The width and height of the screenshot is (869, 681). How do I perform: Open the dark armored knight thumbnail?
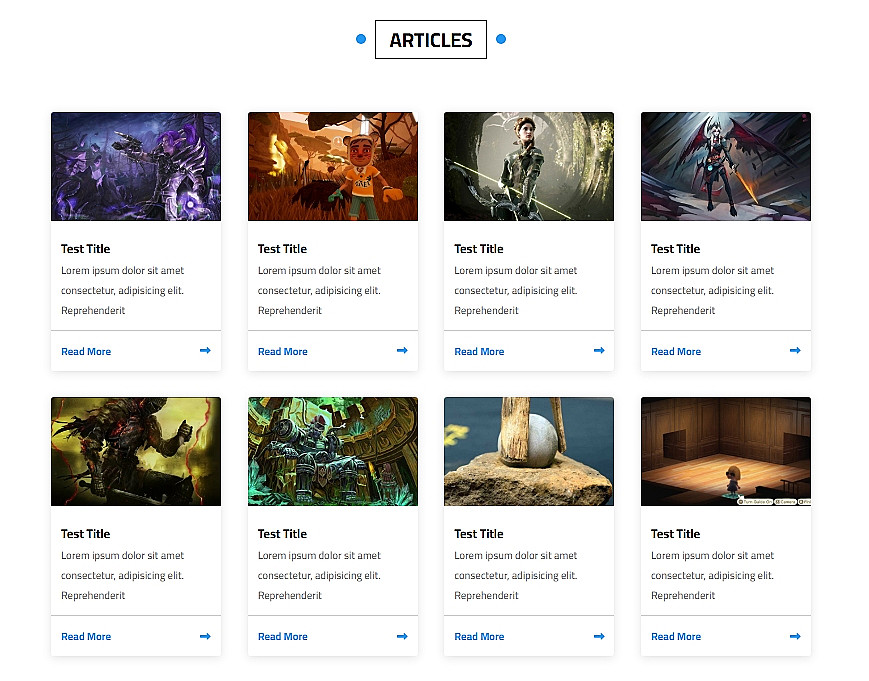pyautogui.click(x=136, y=451)
